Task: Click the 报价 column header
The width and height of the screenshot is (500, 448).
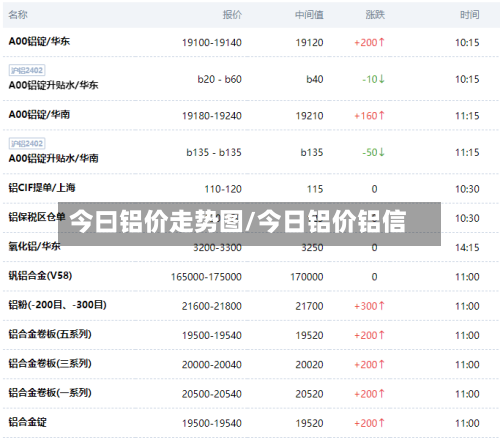Action: click(232, 15)
